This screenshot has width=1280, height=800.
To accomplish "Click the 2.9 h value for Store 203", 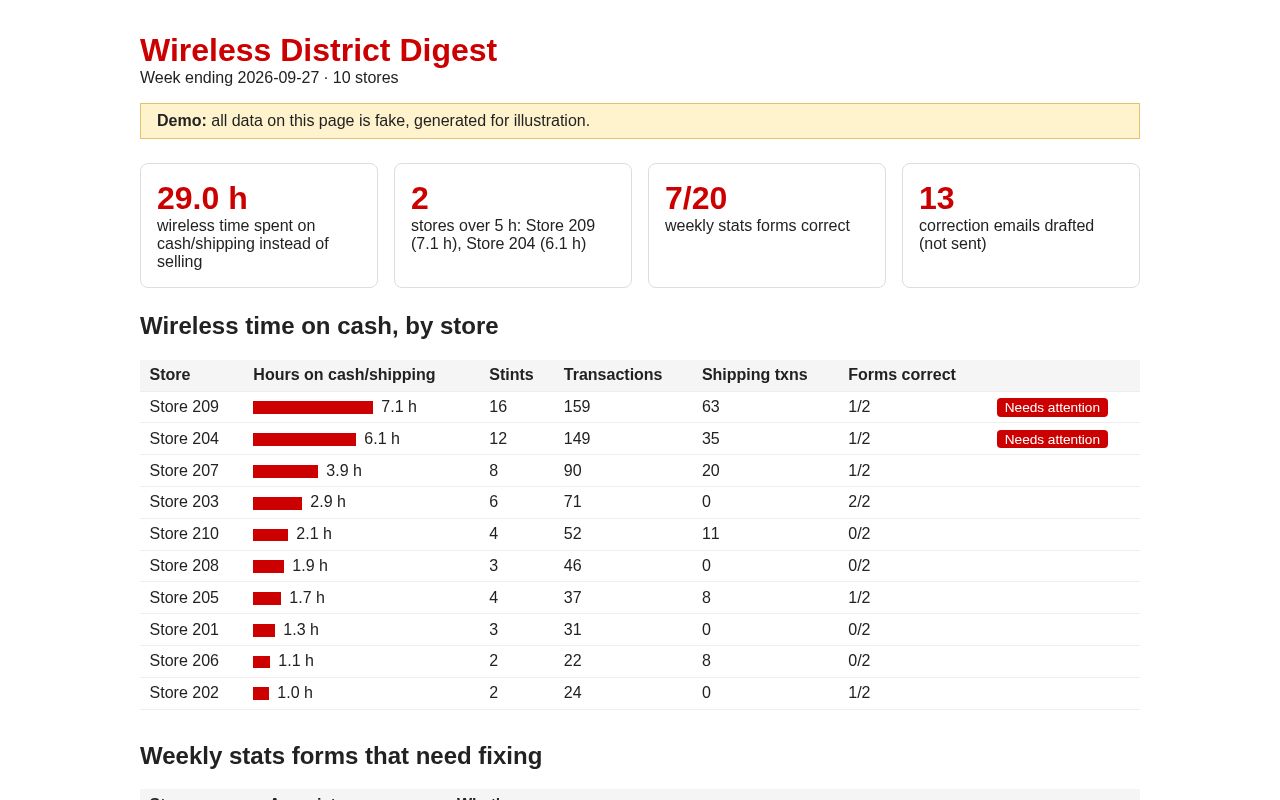I will click(328, 502).
